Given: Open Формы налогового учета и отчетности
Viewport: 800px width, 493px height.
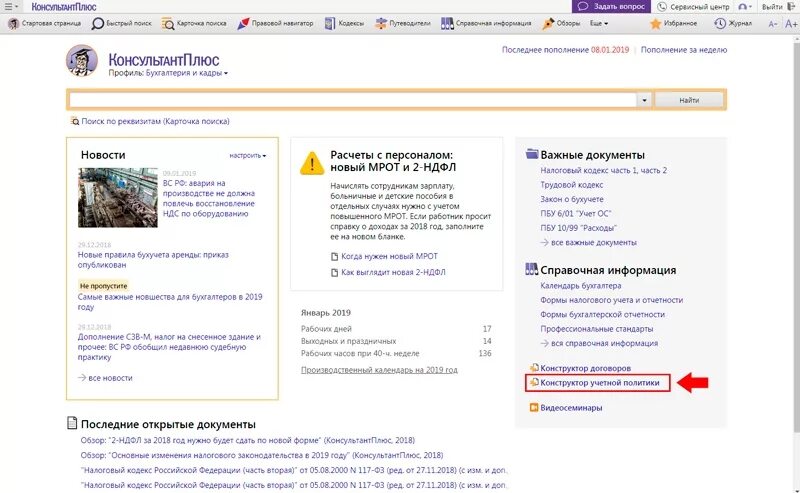Looking at the screenshot, I should coord(611,300).
